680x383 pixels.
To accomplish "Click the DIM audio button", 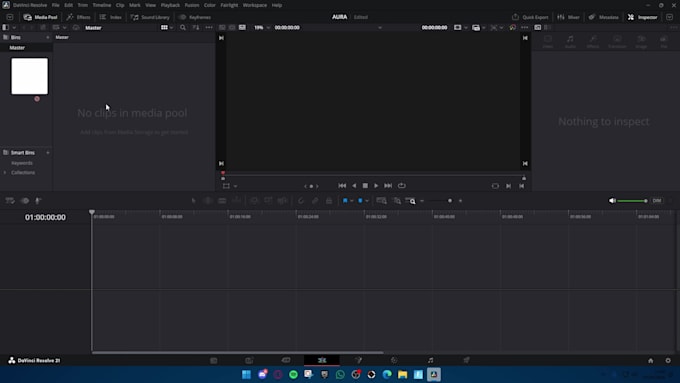I will 657,201.
